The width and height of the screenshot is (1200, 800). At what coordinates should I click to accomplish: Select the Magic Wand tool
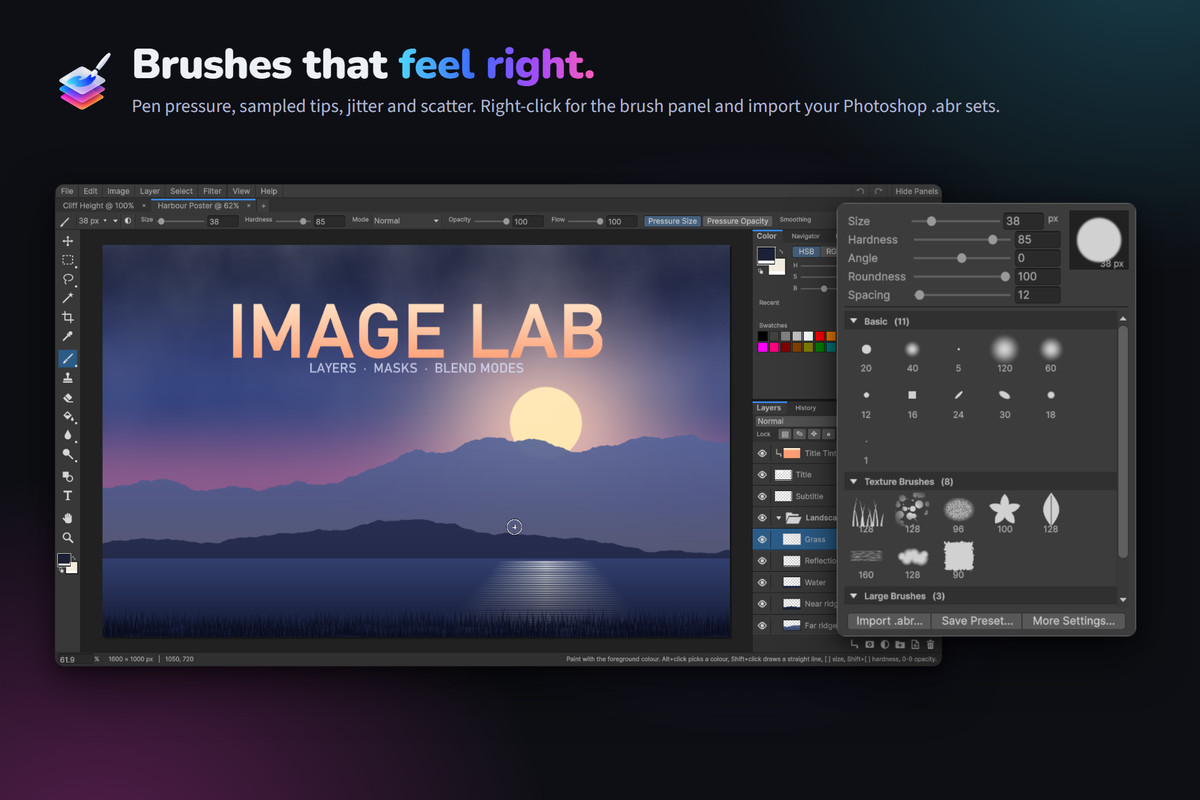(x=68, y=298)
